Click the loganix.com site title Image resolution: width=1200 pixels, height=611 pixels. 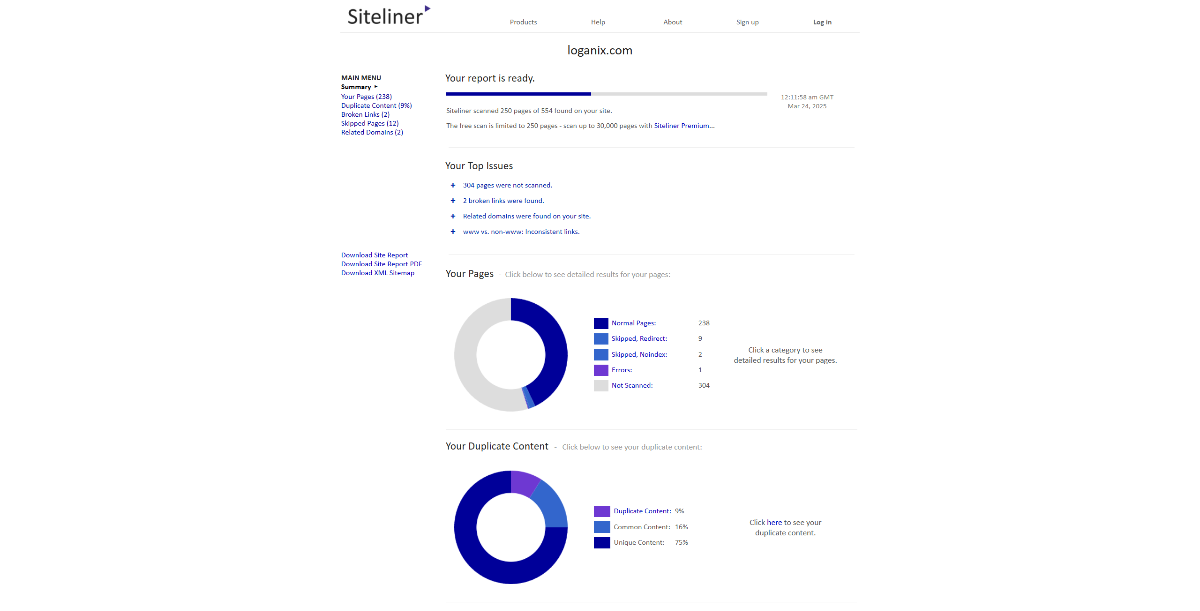coord(600,50)
